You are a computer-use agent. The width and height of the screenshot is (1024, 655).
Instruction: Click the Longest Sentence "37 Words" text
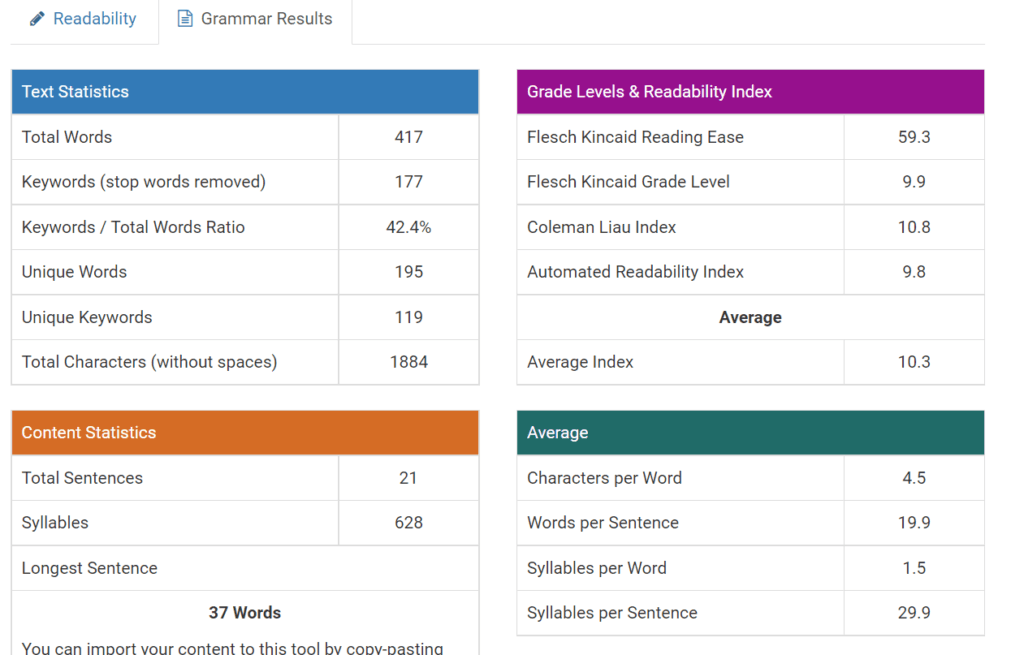245,613
